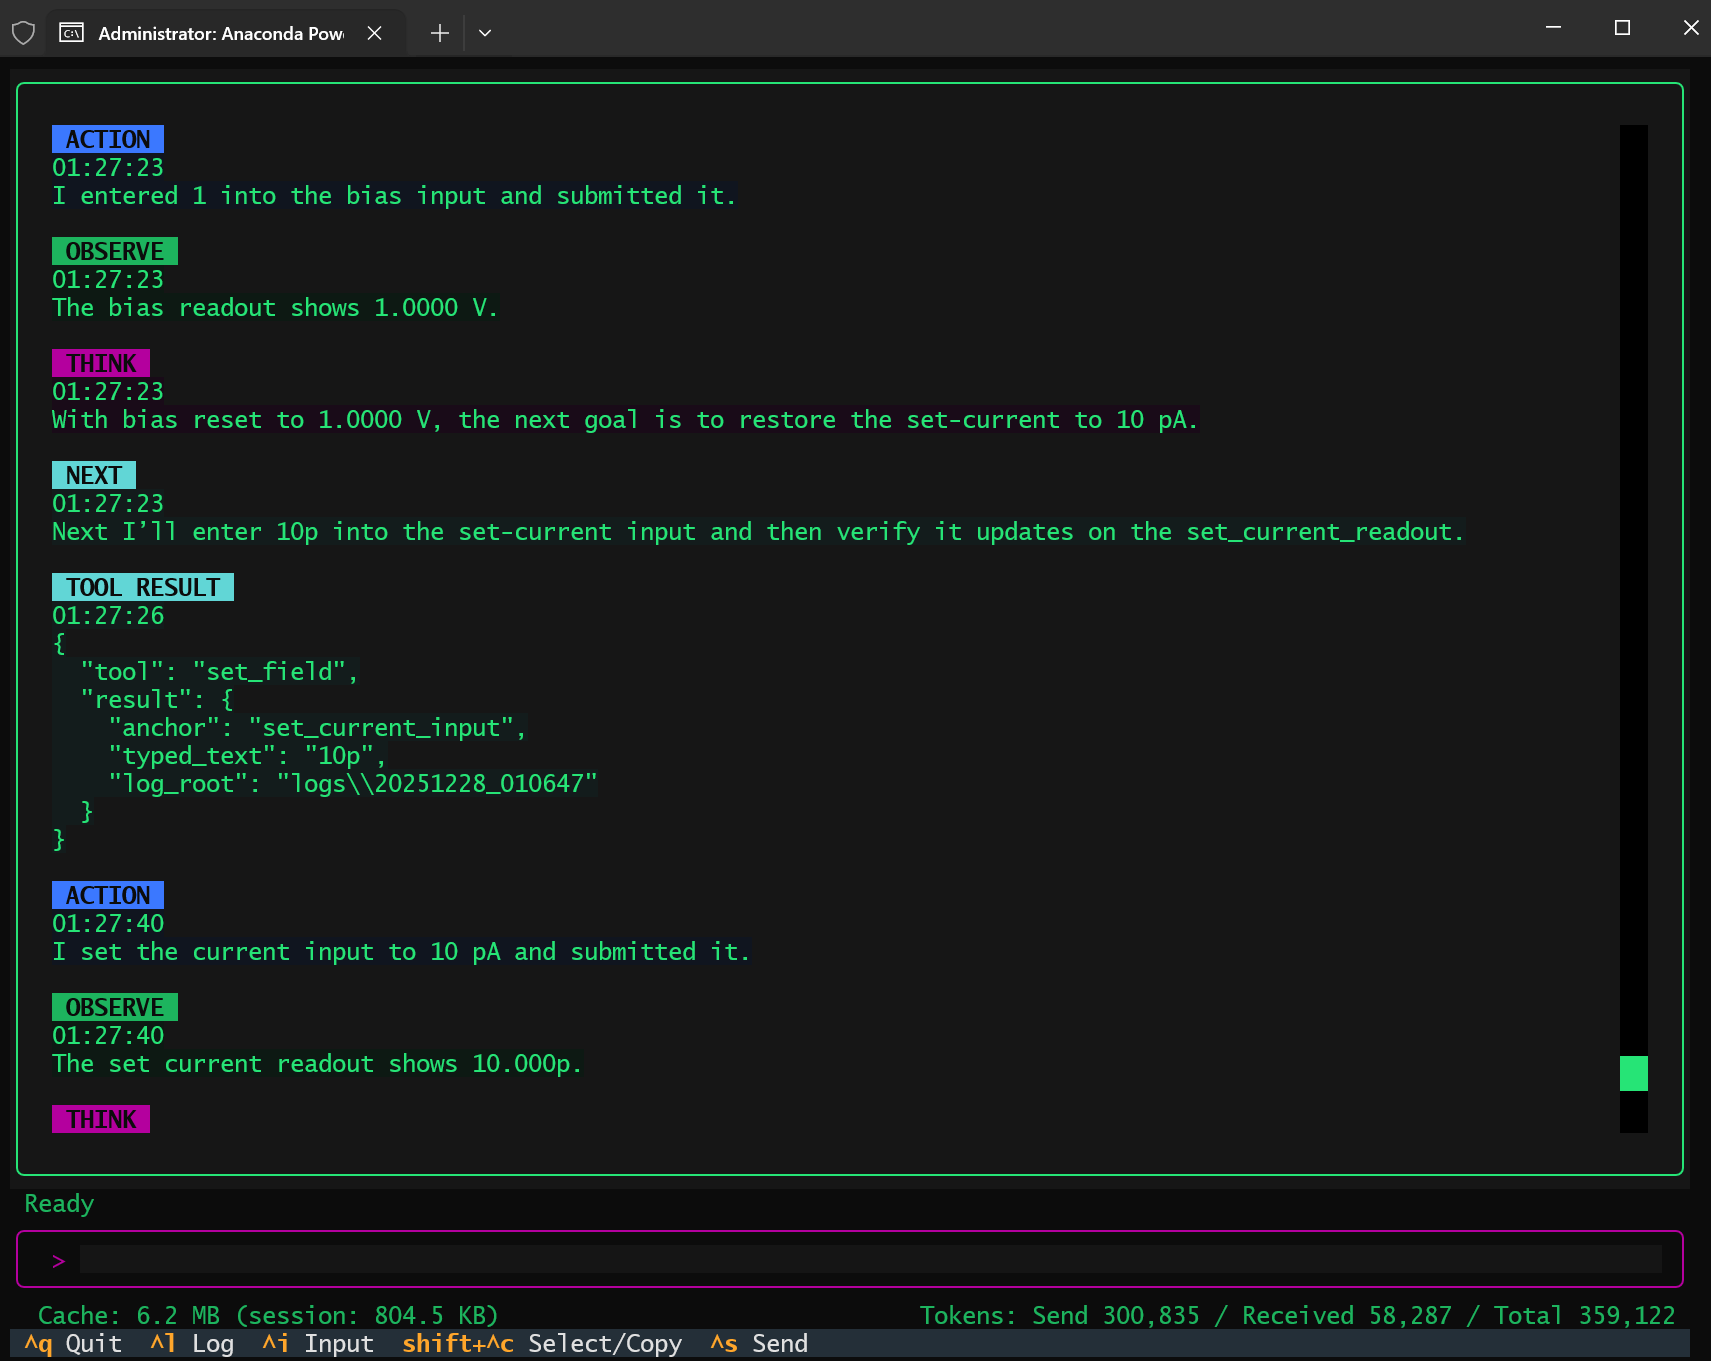Click the last THINK label at the bottom
Image resolution: width=1711 pixels, height=1361 pixels.
tap(101, 1119)
